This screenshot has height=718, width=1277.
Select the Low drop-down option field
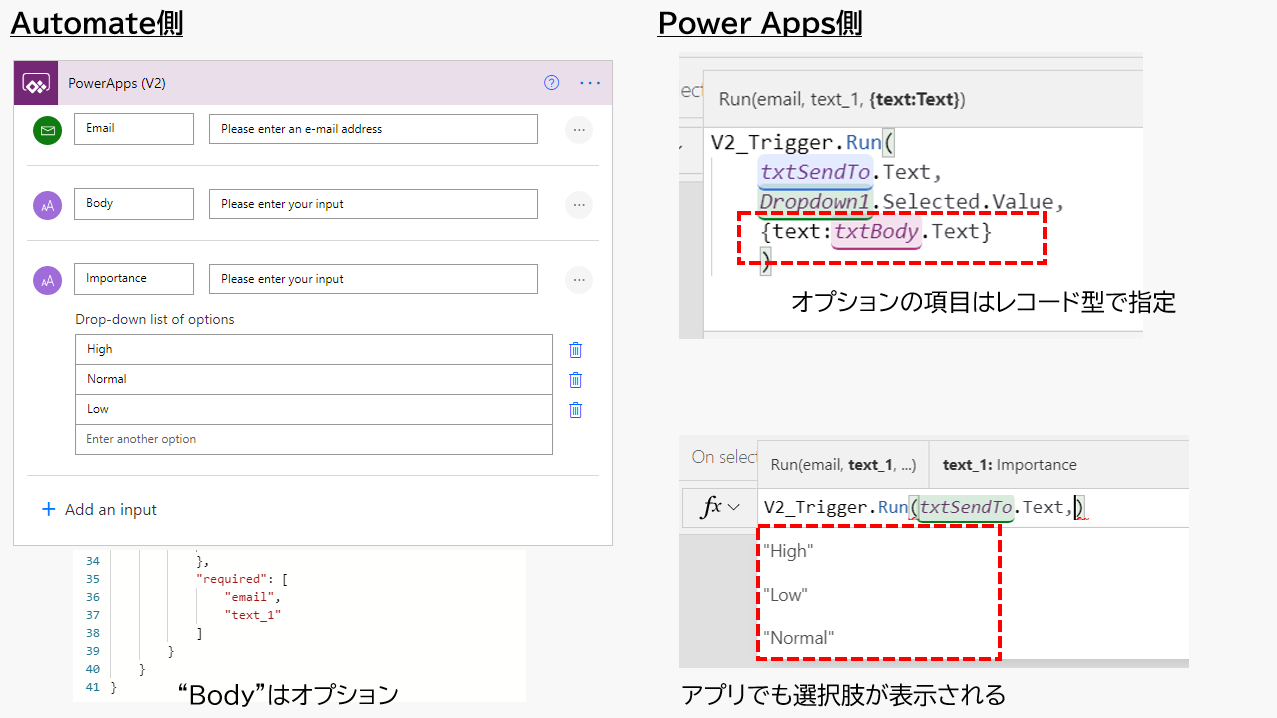click(314, 409)
